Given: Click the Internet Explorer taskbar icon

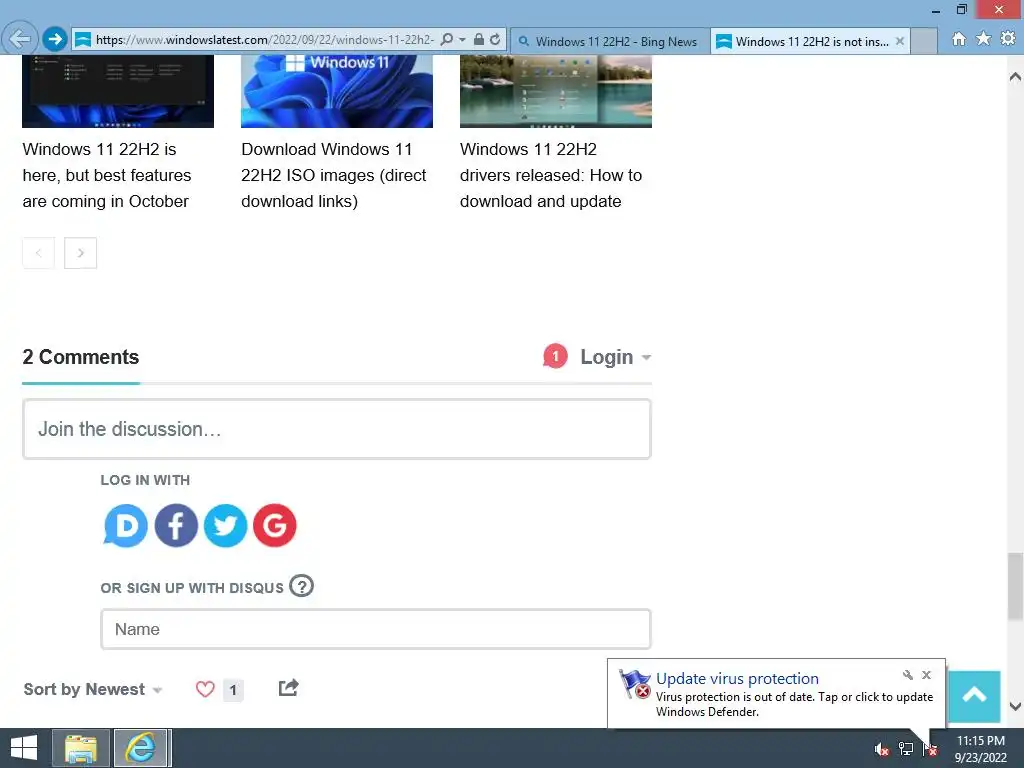Looking at the screenshot, I should tap(142, 748).
